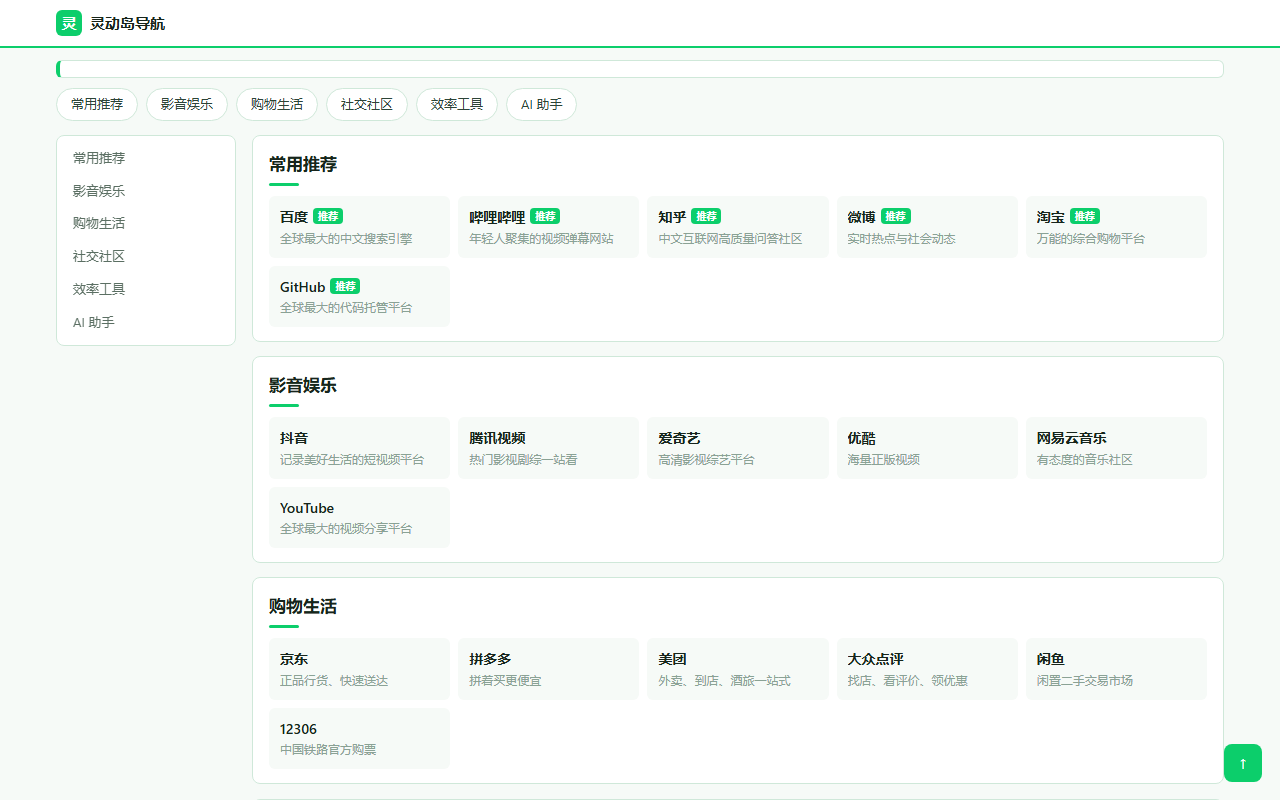
Task: Click the 灵动岛导航 site title
Action: pos(128,24)
